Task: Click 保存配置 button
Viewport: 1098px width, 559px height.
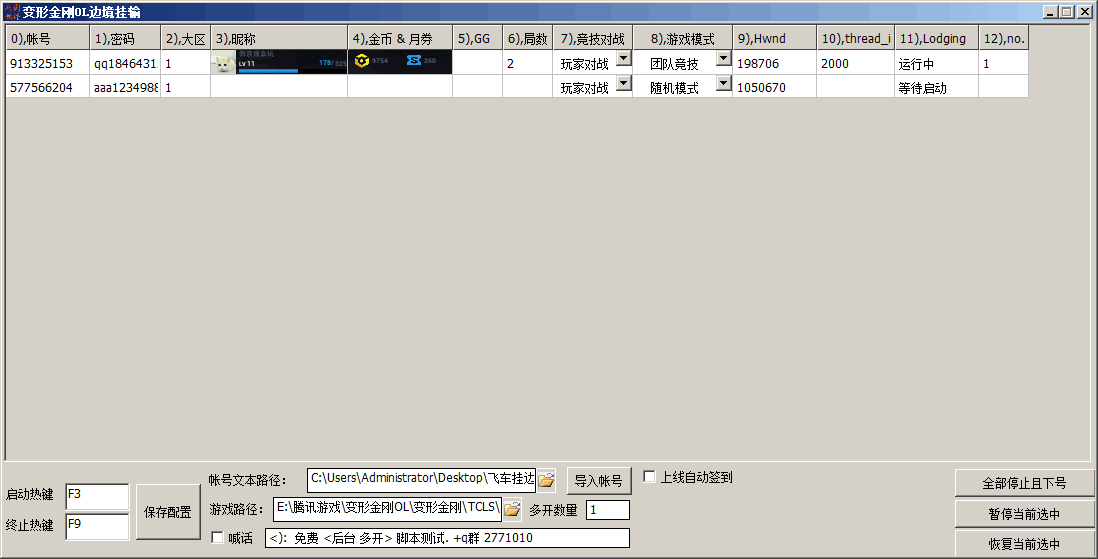Action: click(x=168, y=512)
